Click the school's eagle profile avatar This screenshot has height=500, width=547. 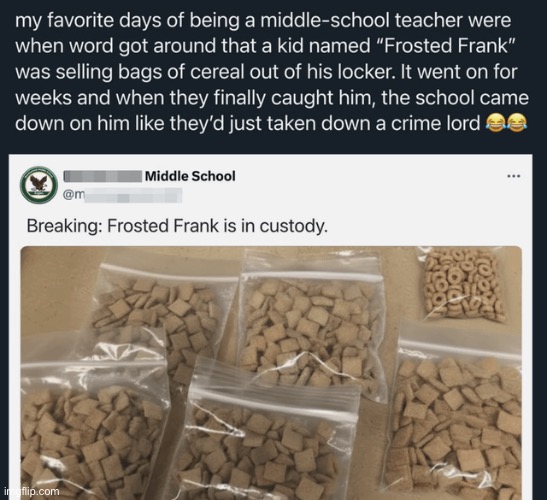(x=39, y=184)
